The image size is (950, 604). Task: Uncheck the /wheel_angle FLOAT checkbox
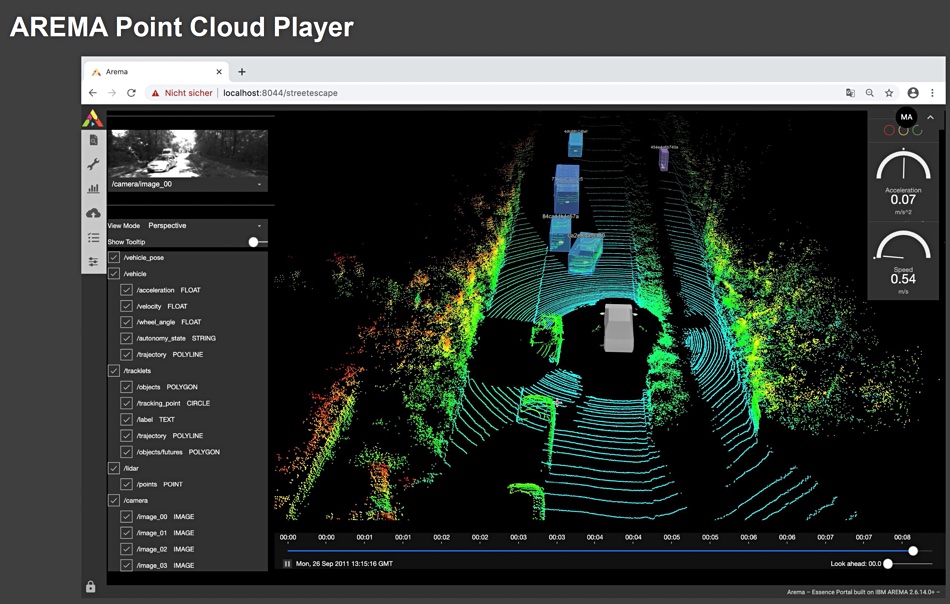[126, 322]
